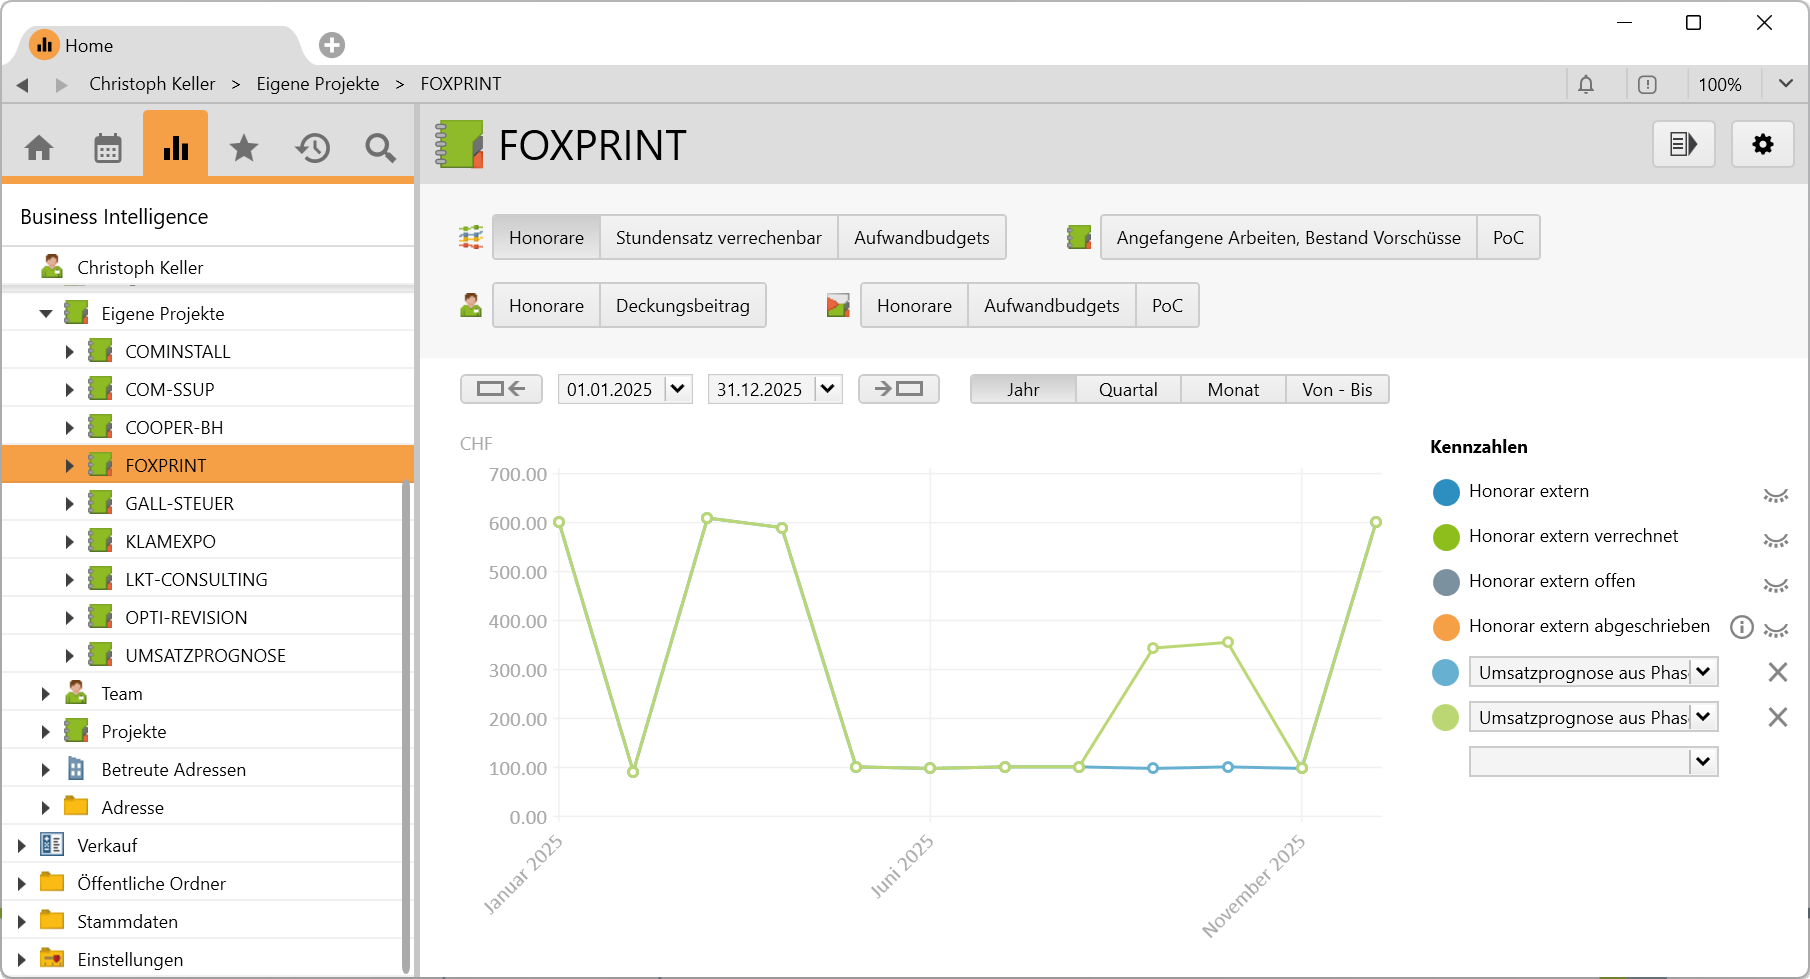The height and width of the screenshot is (979, 1810).
Task: Select the Quartal period option
Action: pyautogui.click(x=1128, y=389)
